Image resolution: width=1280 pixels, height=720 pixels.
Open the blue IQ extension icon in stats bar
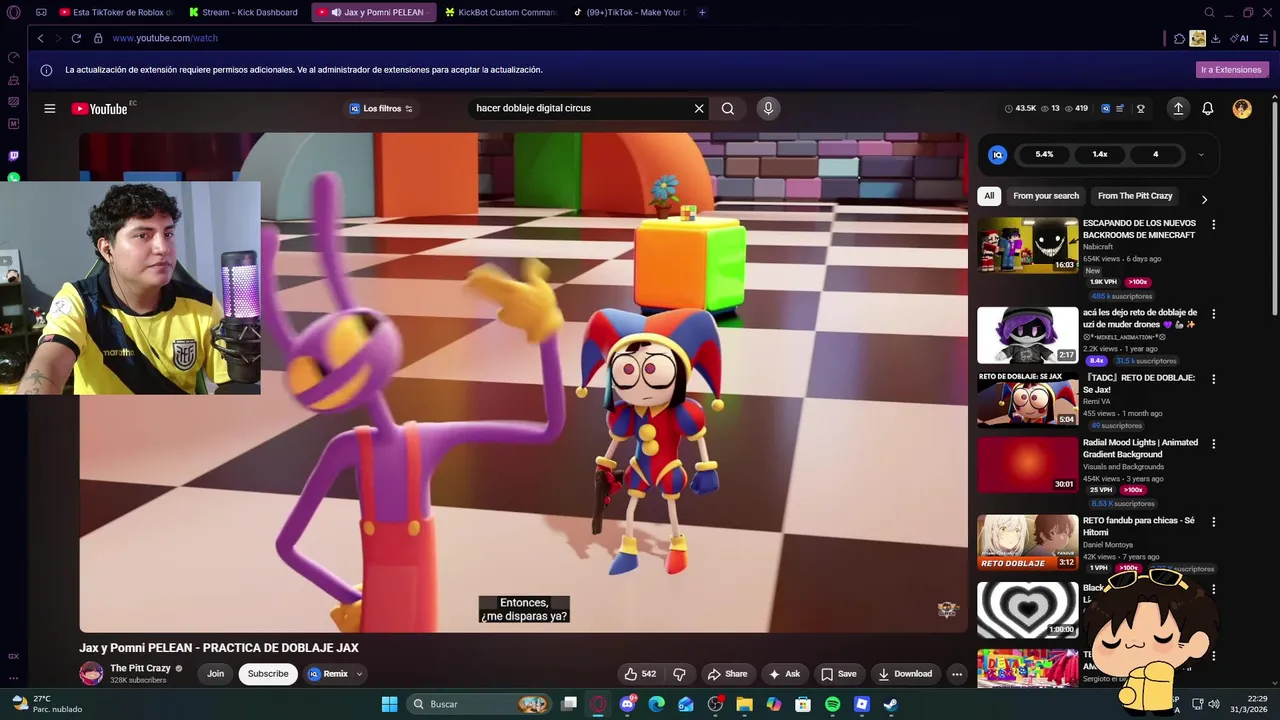point(1105,108)
